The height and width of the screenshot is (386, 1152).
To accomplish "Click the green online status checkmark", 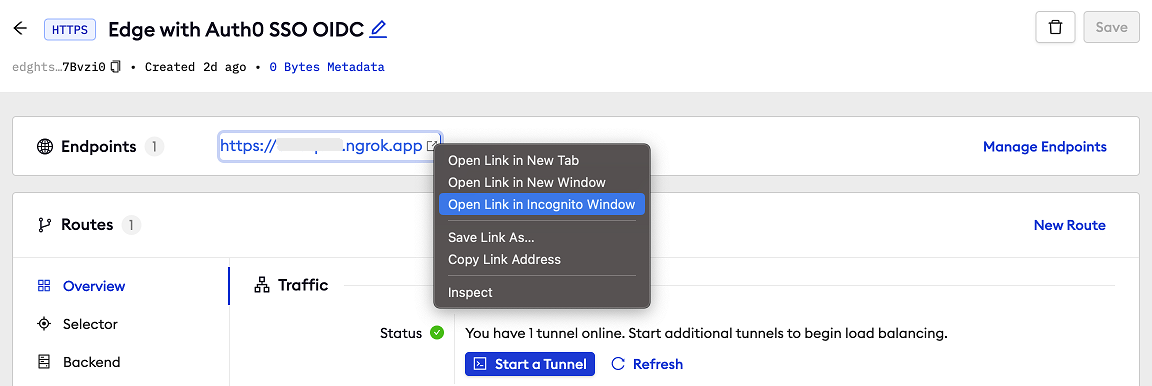I will [436, 333].
